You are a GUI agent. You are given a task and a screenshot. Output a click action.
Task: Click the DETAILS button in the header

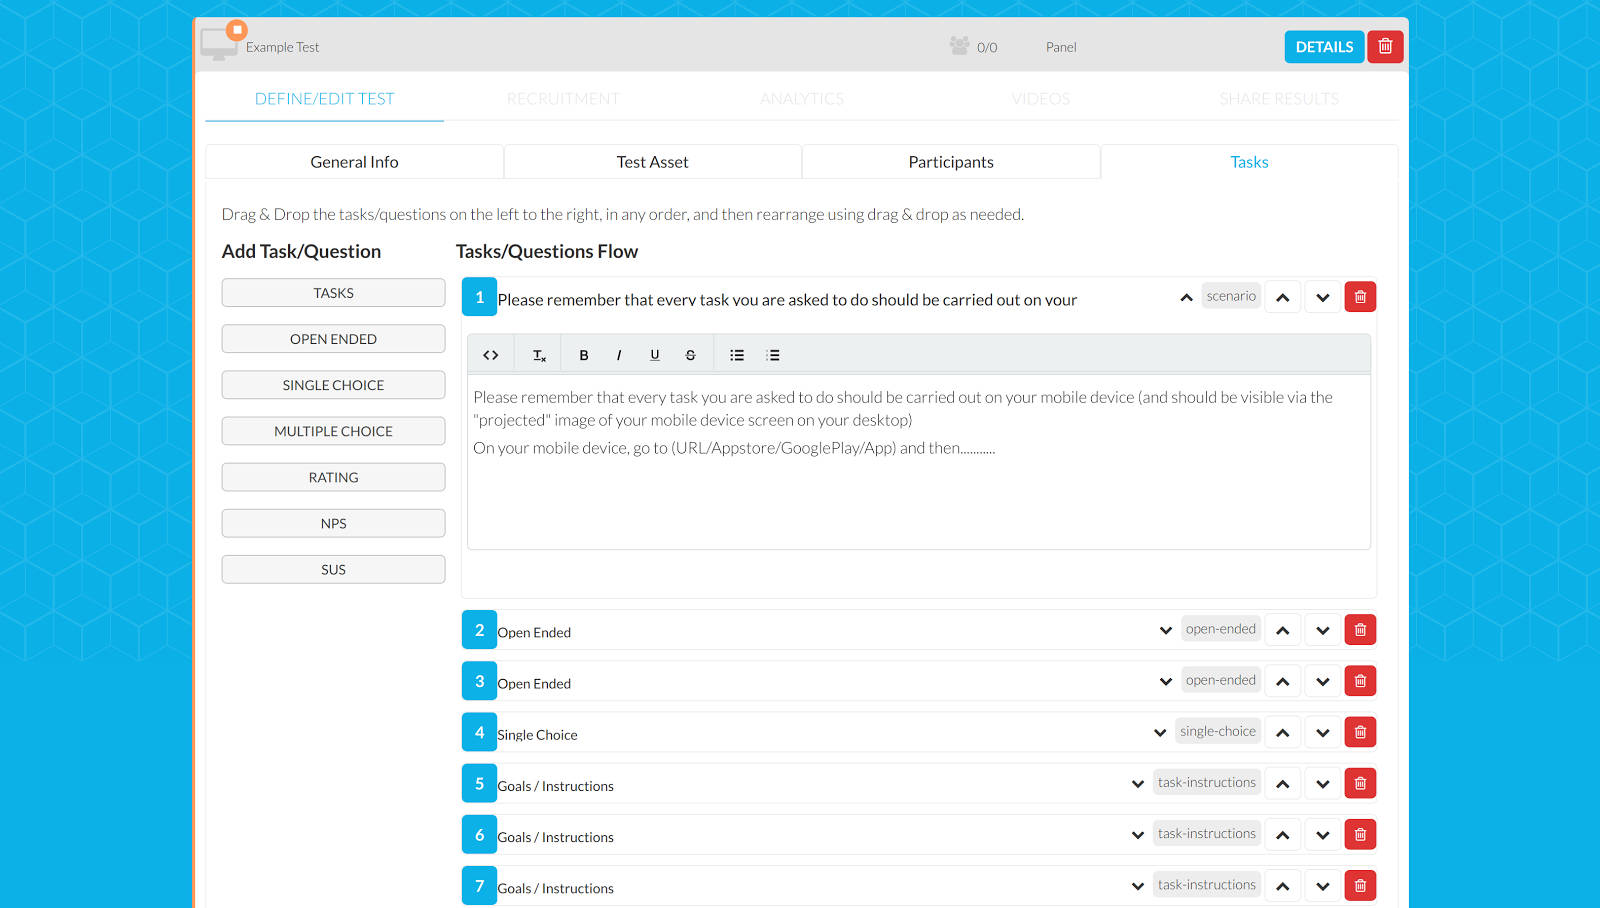(x=1324, y=46)
